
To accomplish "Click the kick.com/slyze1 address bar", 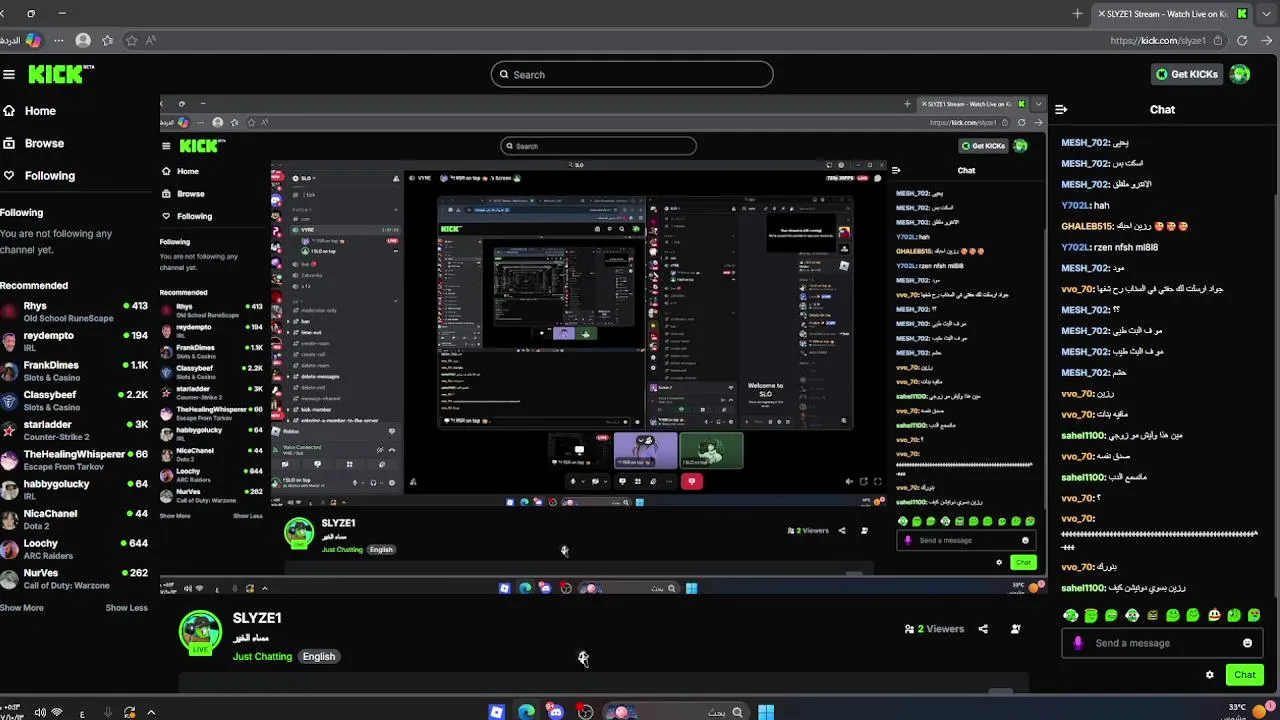I will [1158, 41].
